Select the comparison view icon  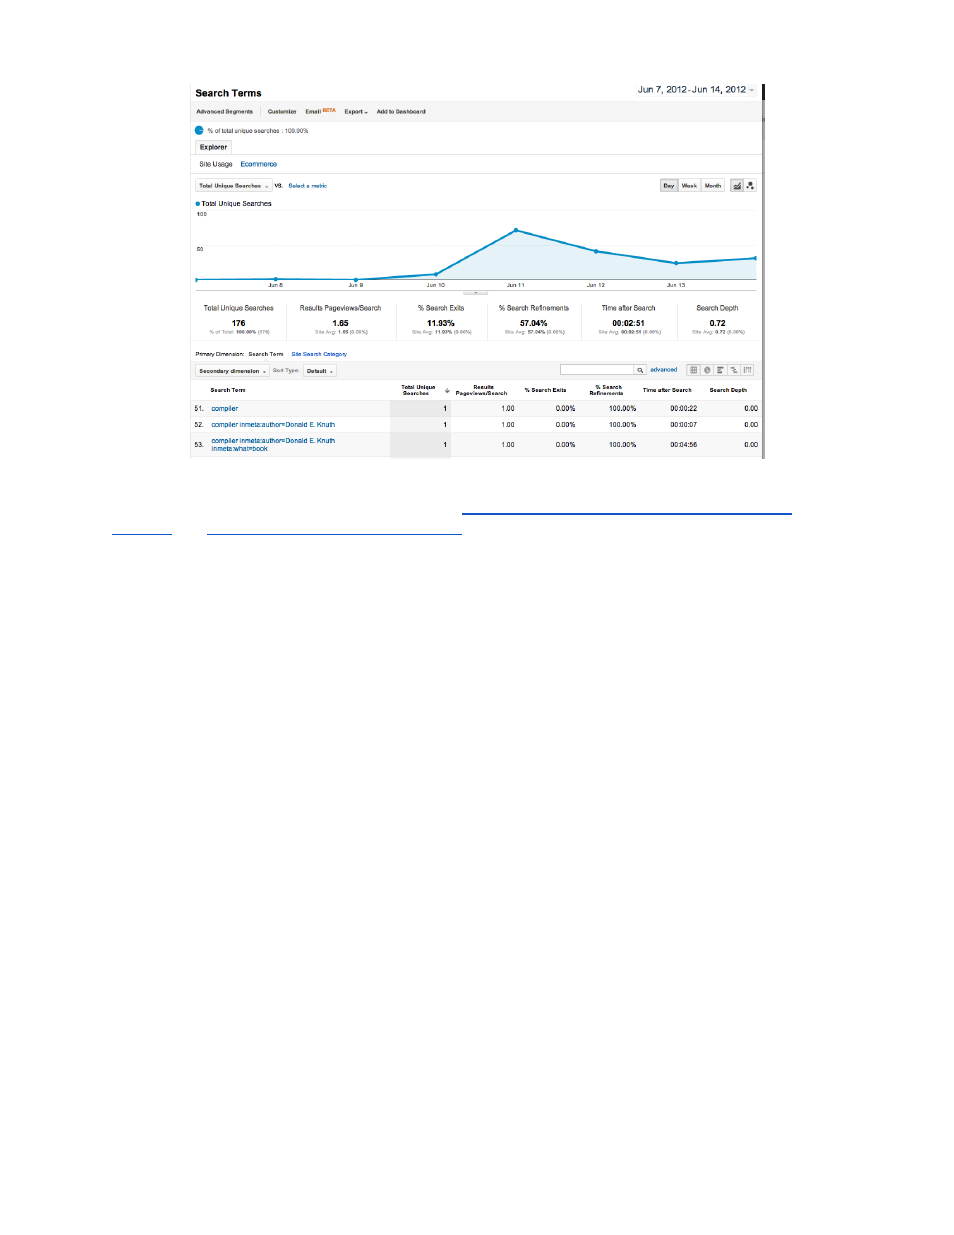734,370
